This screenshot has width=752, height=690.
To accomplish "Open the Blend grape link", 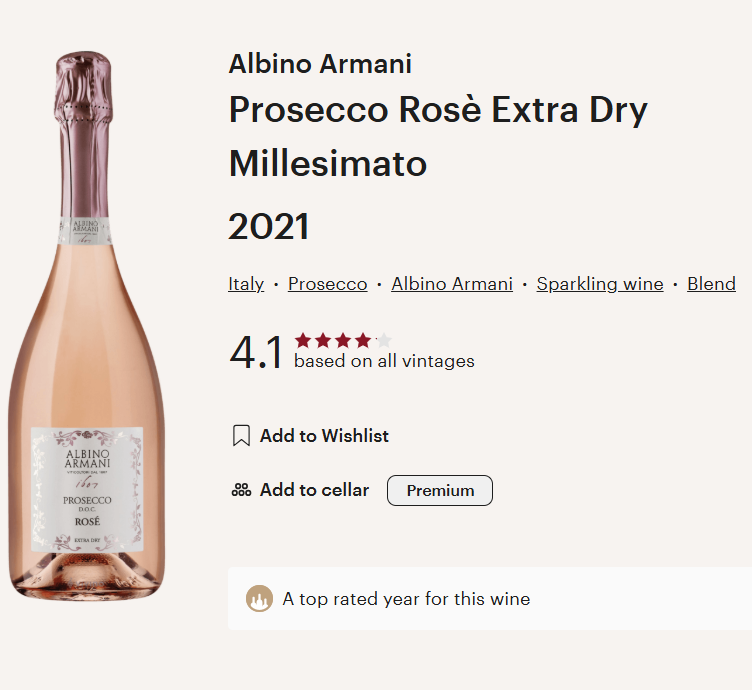I will pyautogui.click(x=711, y=284).
